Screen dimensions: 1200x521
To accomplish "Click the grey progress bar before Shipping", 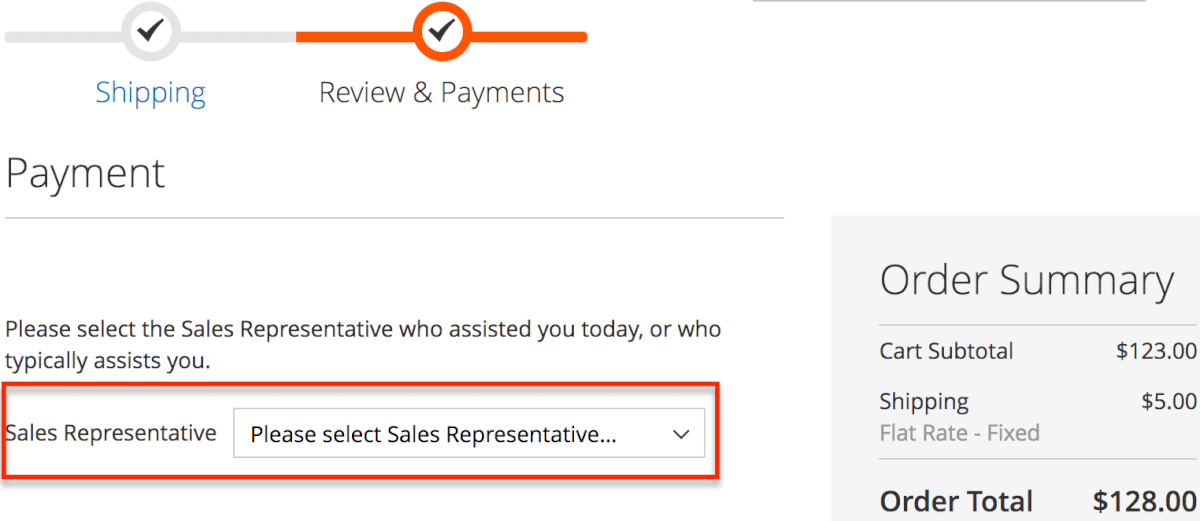I will 62,37.
